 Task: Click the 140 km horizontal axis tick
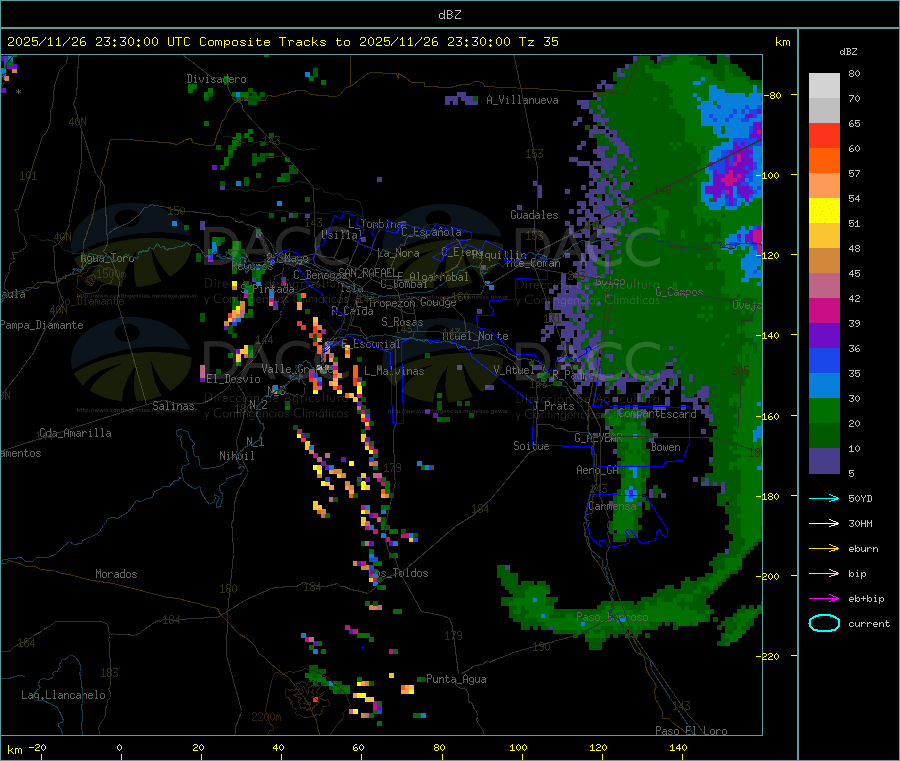(x=678, y=748)
